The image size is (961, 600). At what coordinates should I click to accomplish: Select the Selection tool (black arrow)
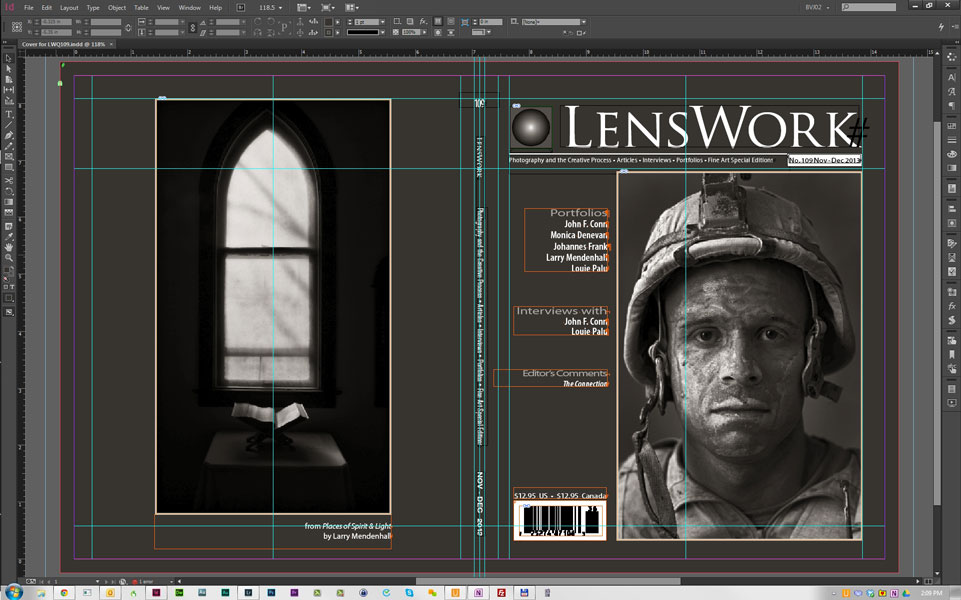tap(9, 58)
